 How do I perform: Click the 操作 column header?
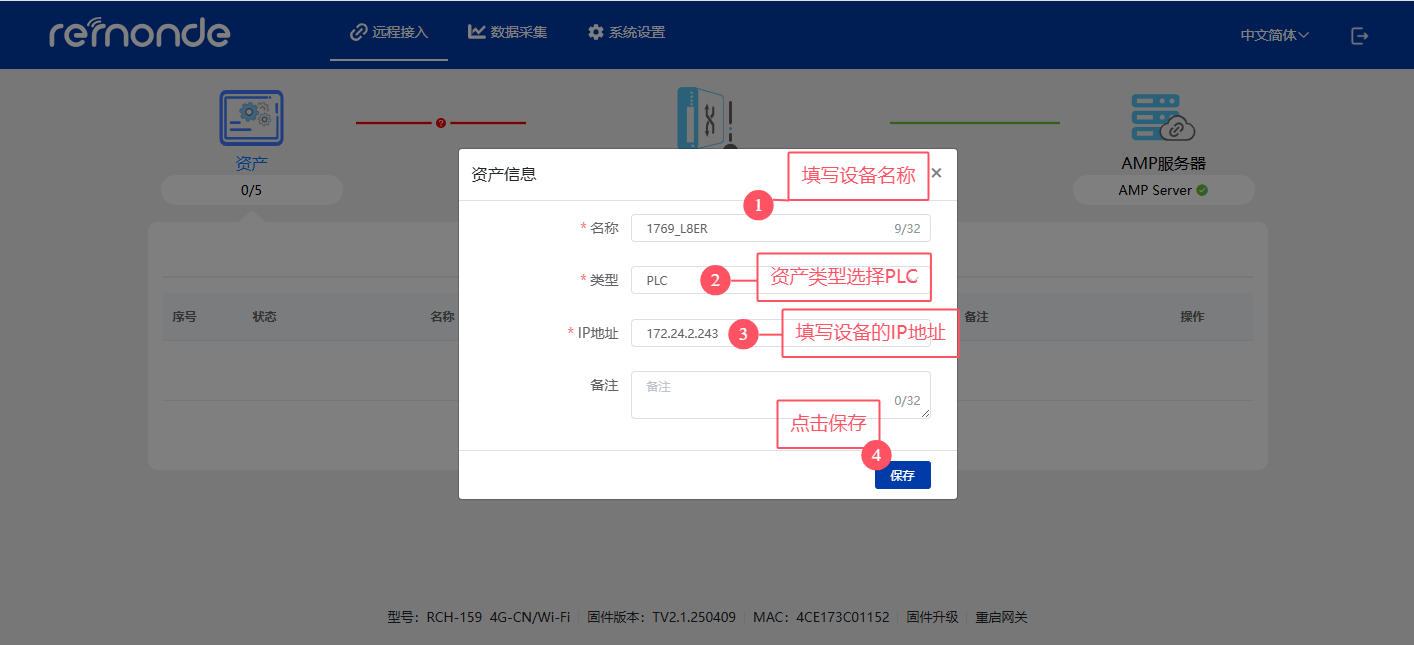[x=1192, y=316]
